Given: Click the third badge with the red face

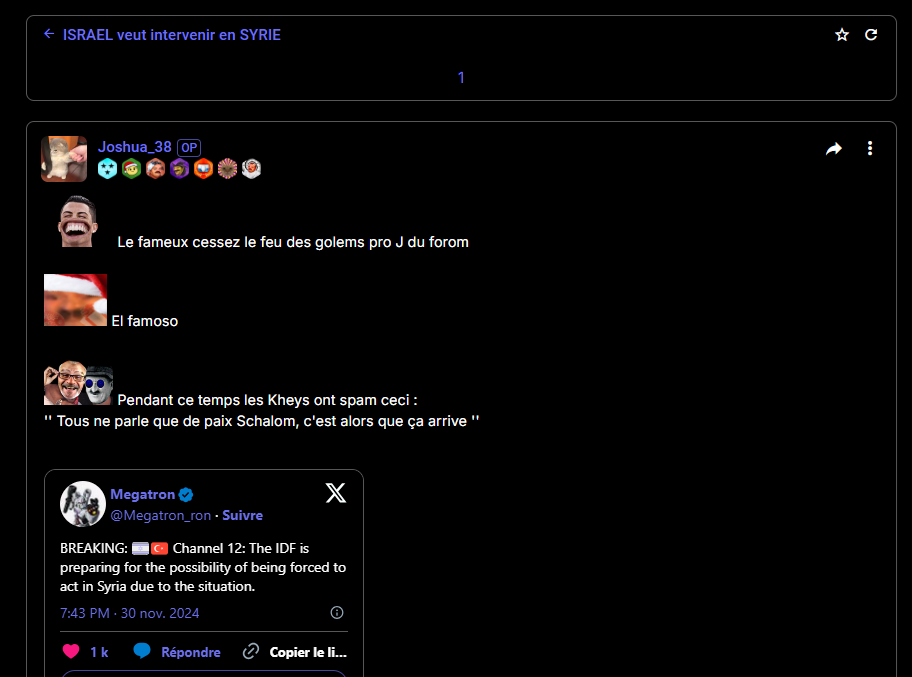Looking at the screenshot, I should pos(155,169).
